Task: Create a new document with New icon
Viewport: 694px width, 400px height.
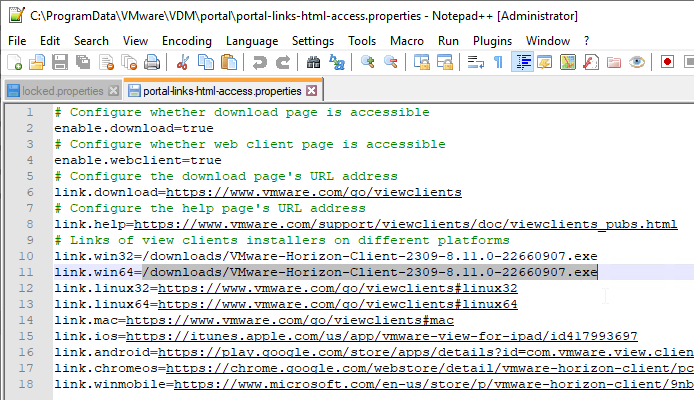Action: (x=15, y=62)
